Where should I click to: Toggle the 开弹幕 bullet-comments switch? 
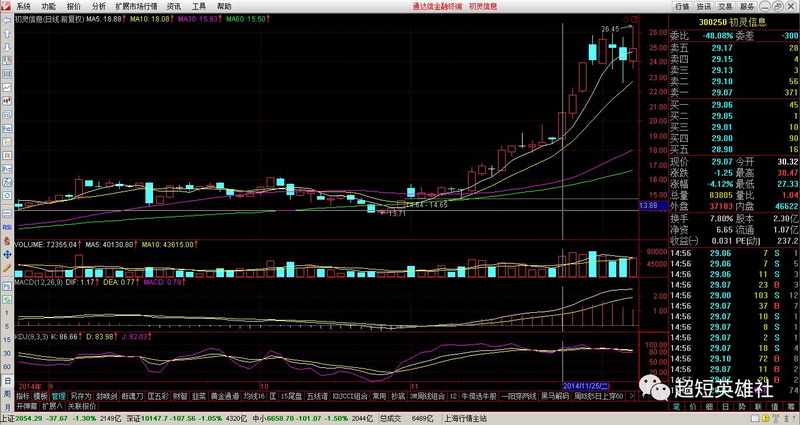pos(25,406)
